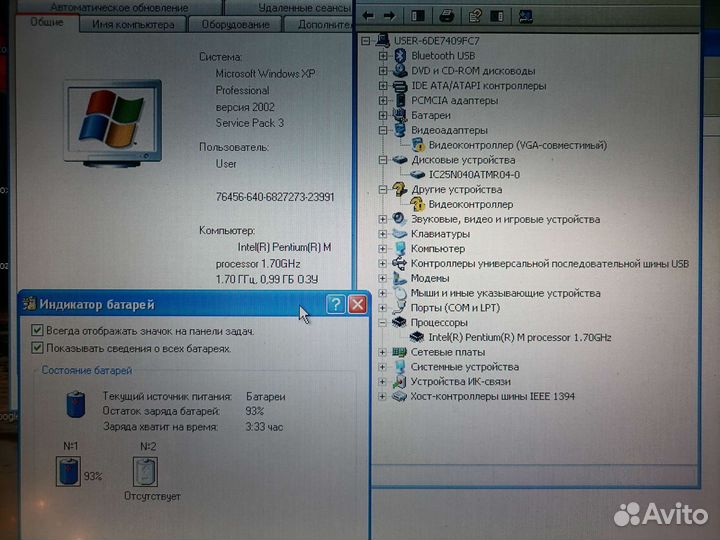The height and width of the screenshot is (540, 720).
Task: Click the Модемы category icon
Action: tap(399, 278)
